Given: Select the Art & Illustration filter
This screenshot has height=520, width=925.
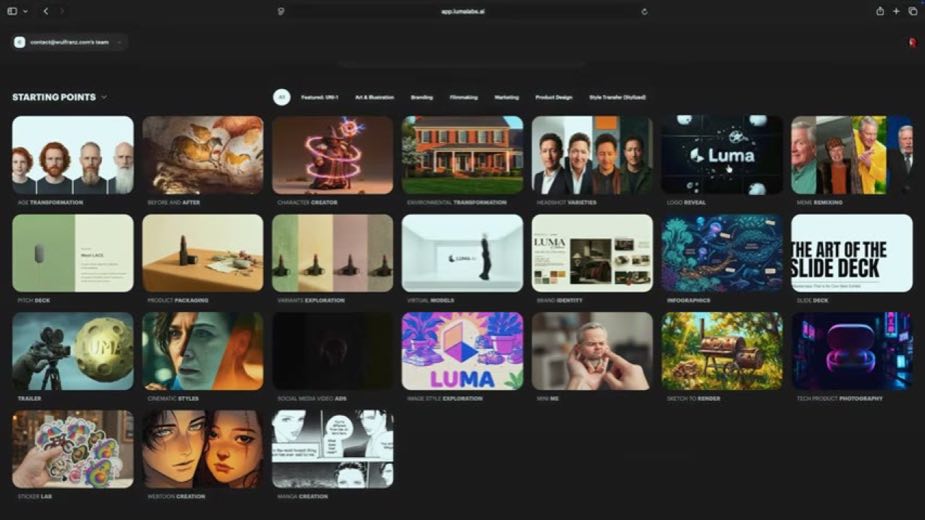Looking at the screenshot, I should pyautogui.click(x=375, y=97).
